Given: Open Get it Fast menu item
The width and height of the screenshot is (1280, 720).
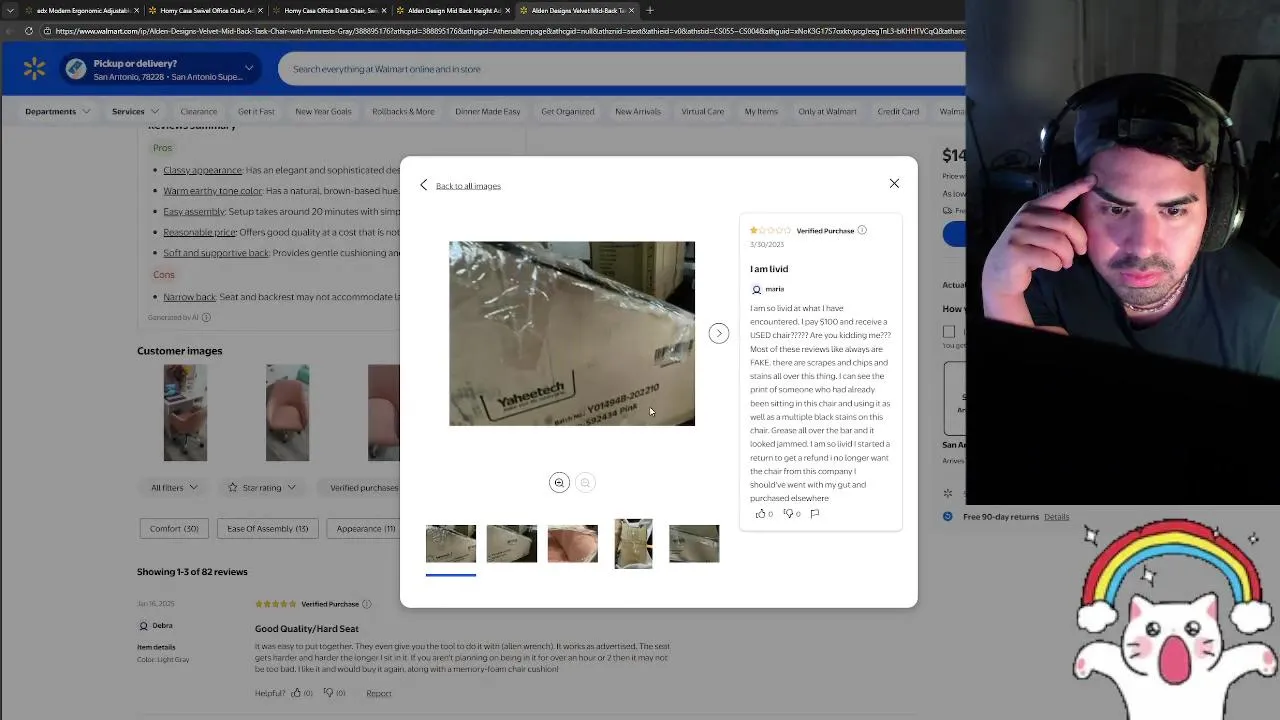Looking at the screenshot, I should [256, 111].
